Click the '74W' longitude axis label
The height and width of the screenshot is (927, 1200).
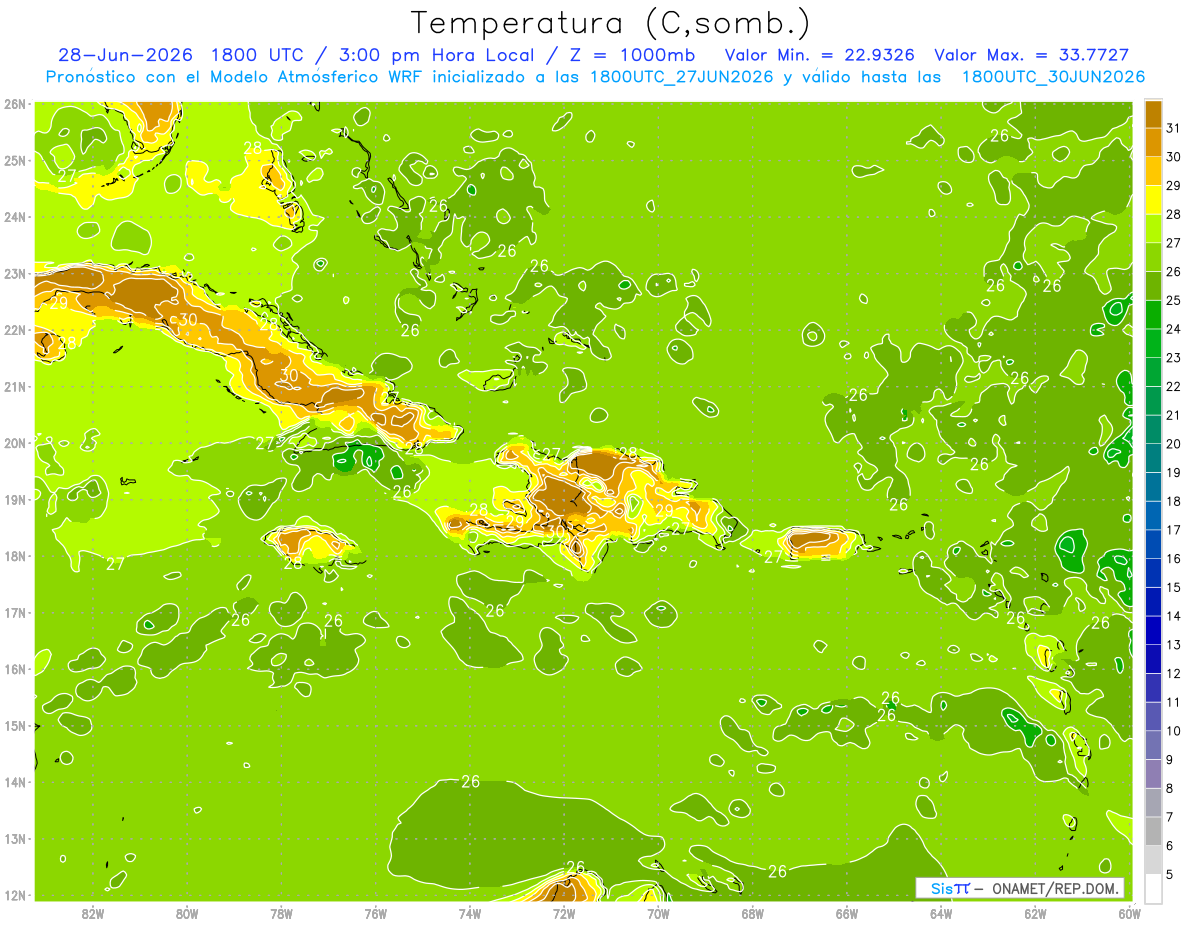click(x=469, y=912)
